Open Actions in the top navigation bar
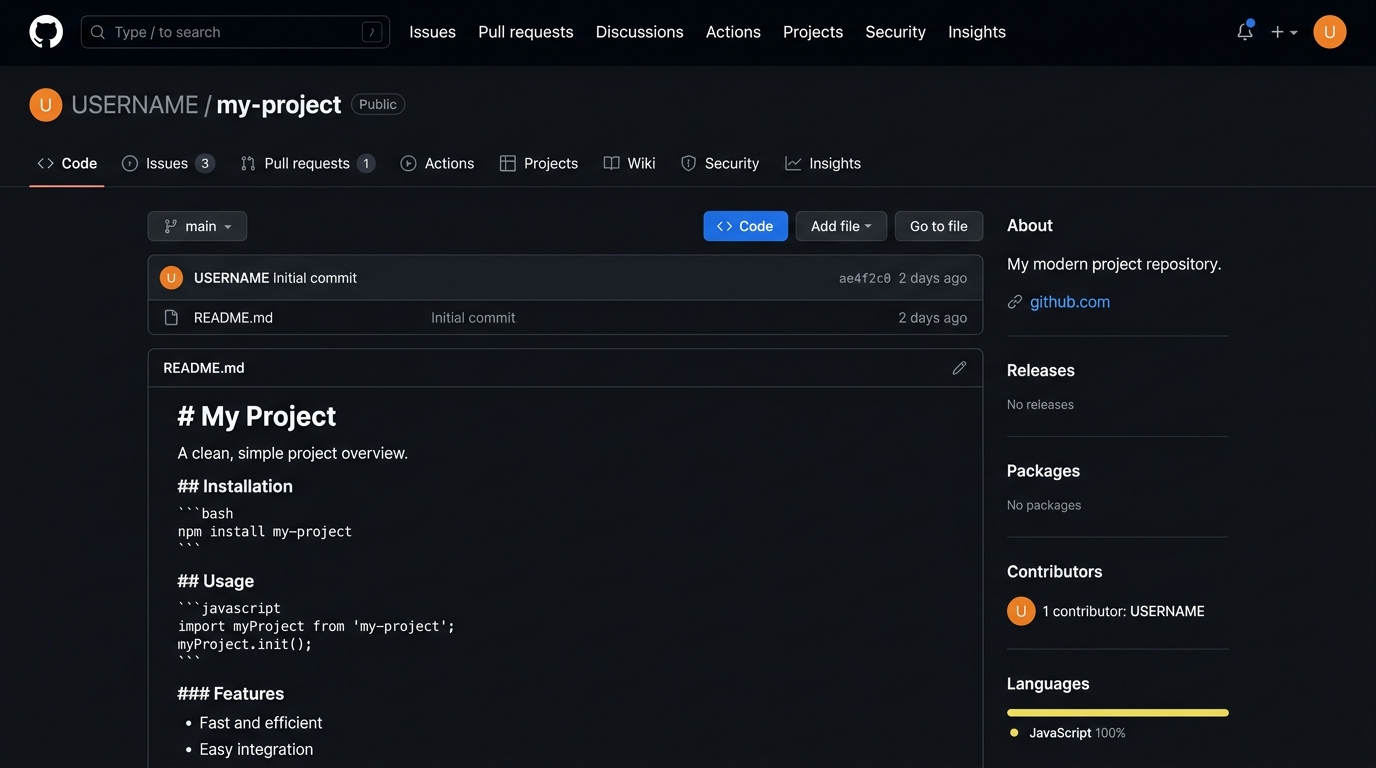Screen dimensions: 1376x768 [733, 32]
